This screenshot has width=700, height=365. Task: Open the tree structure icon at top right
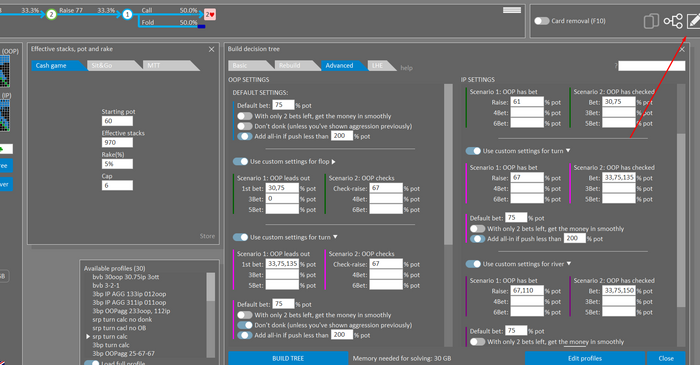[673, 21]
